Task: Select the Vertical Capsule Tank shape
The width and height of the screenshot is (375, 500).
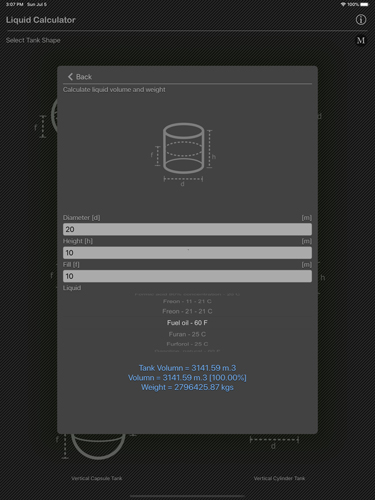Action: (x=97, y=478)
